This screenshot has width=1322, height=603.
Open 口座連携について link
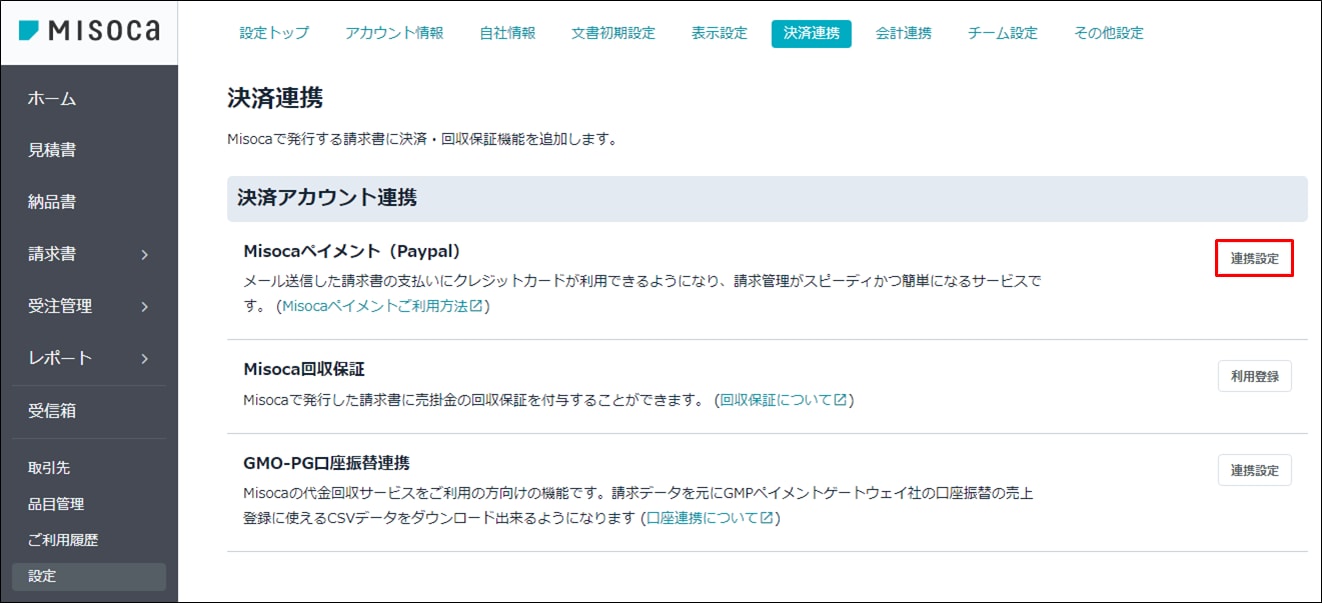coord(710,518)
